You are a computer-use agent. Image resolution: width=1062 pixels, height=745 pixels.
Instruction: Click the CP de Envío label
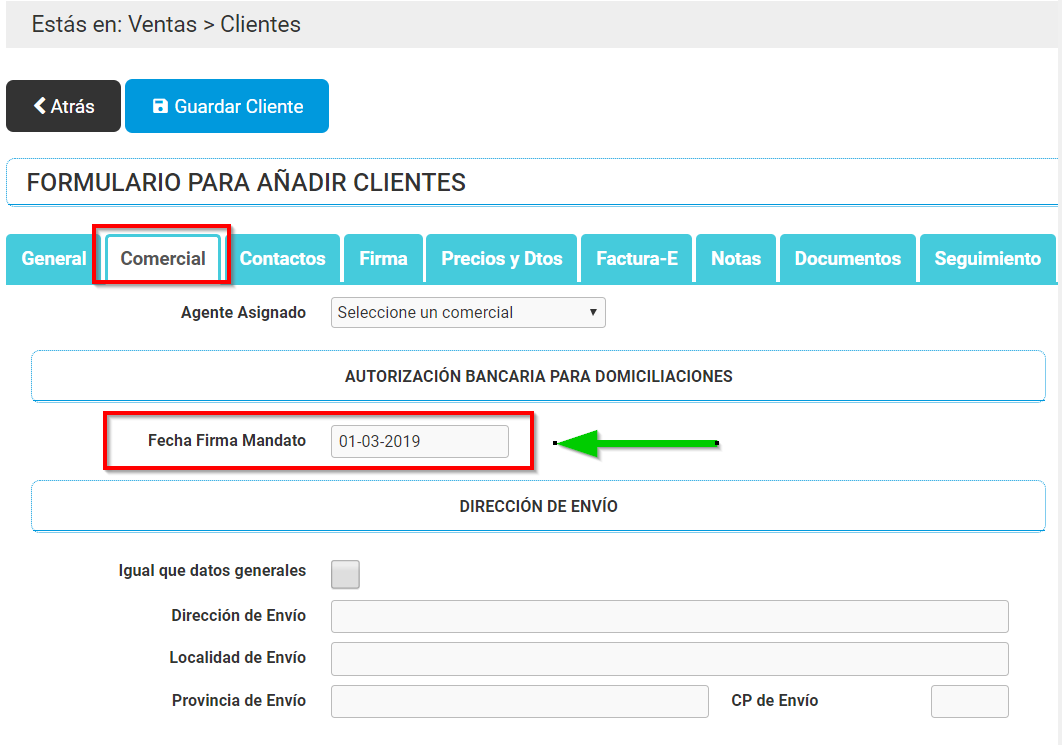tap(774, 701)
